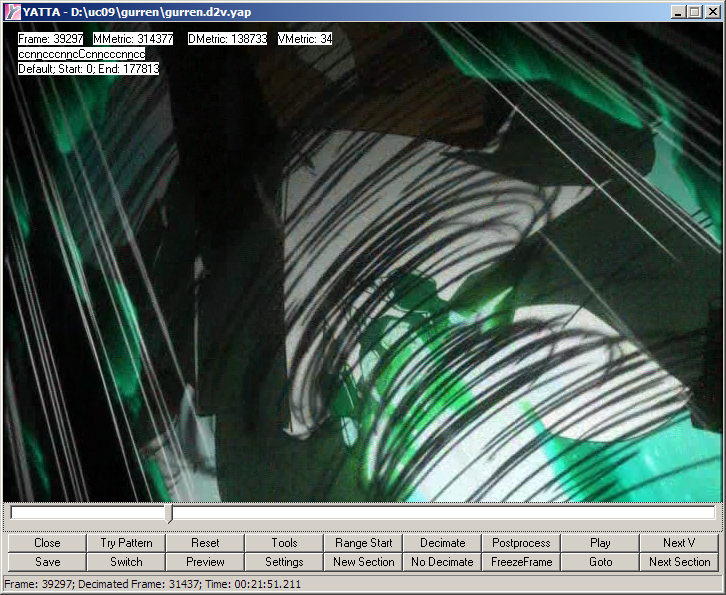Click the 'VMetric: 34' overlay label
This screenshot has width=726, height=595.
[x=305, y=39]
